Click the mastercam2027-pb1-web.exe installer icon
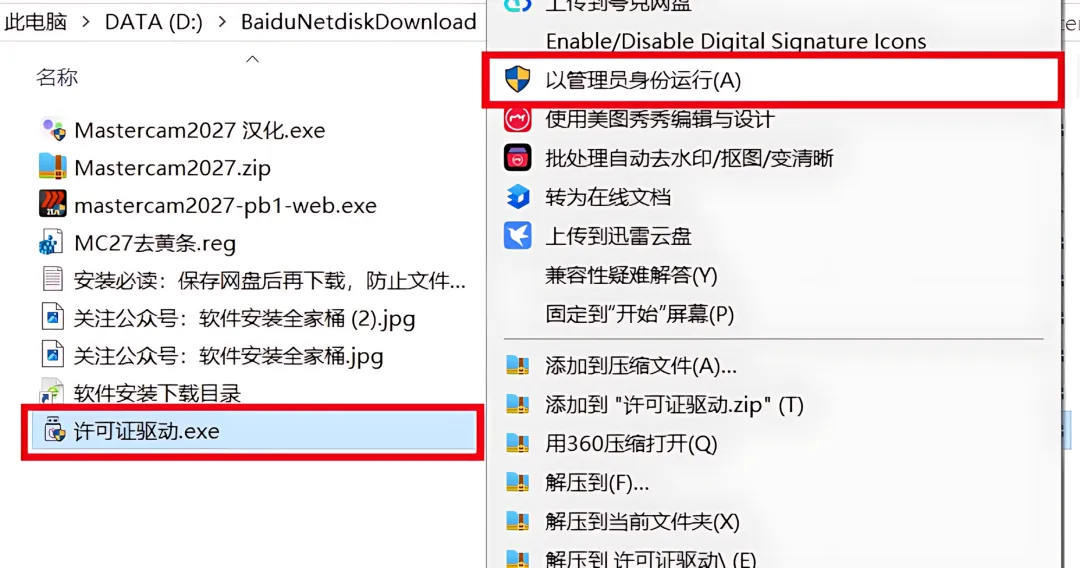 coord(53,204)
